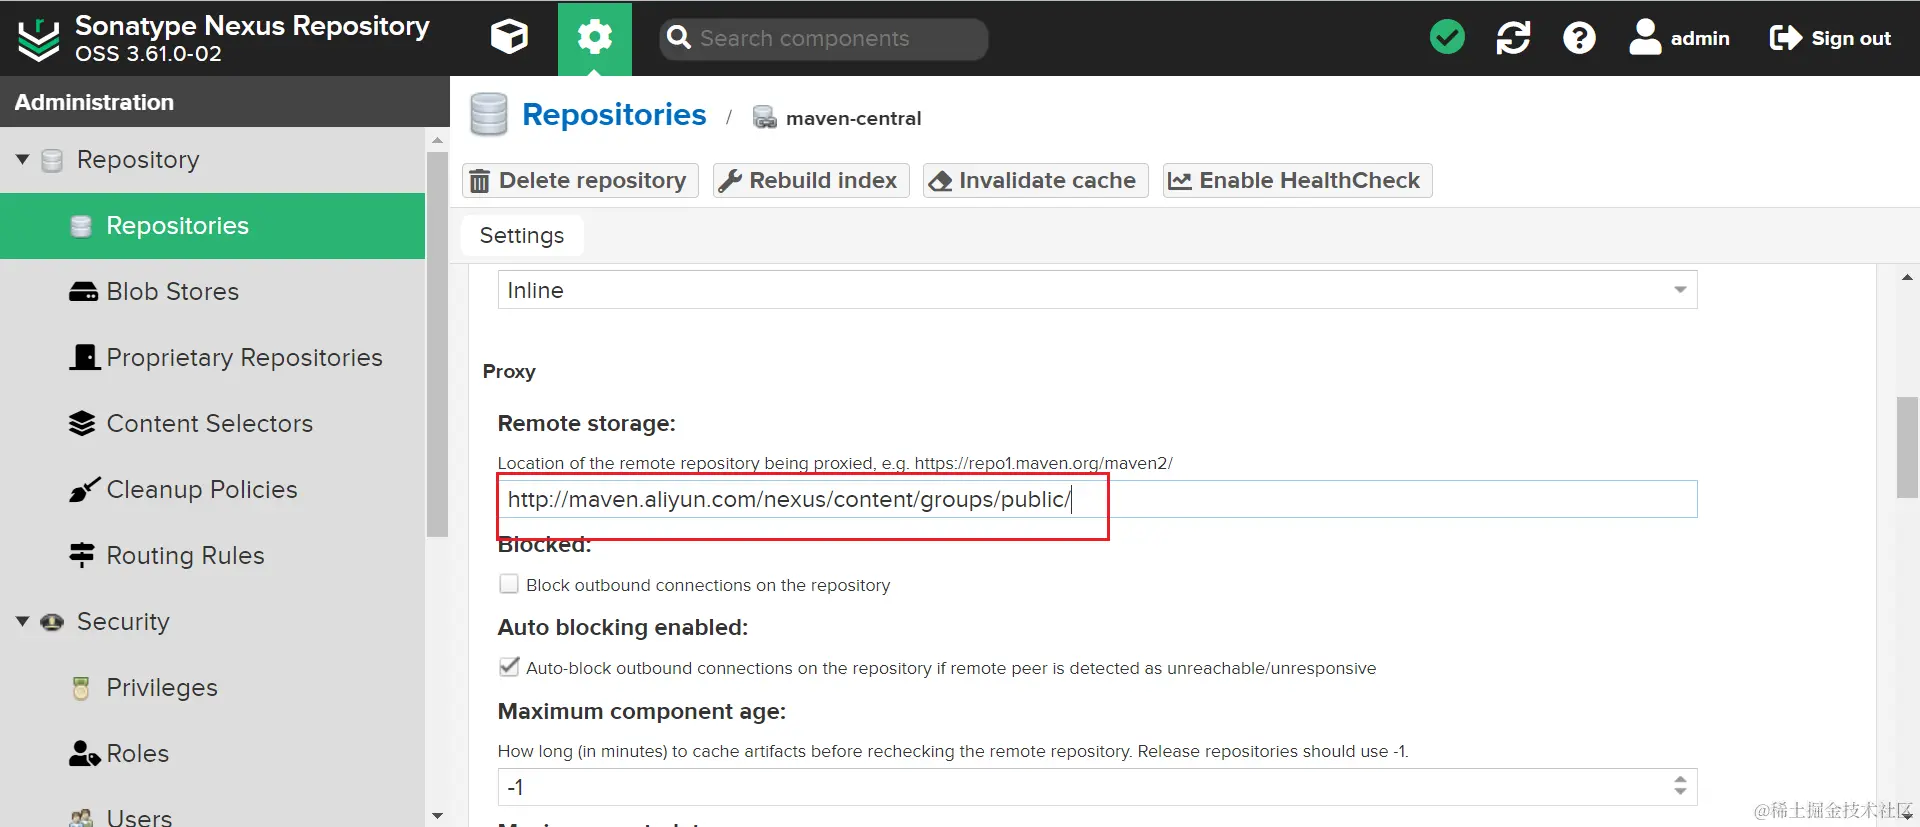Image resolution: width=1920 pixels, height=827 pixels.
Task: Click the Sign out arrow icon
Action: click(x=1785, y=38)
